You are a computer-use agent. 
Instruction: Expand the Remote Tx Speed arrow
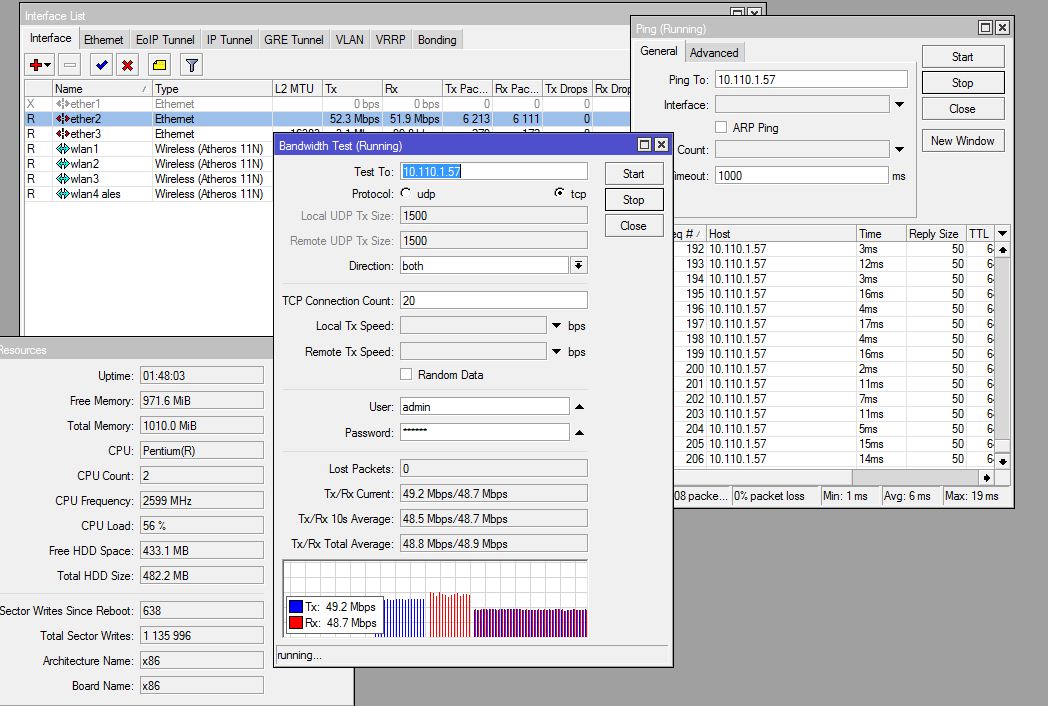coord(556,352)
